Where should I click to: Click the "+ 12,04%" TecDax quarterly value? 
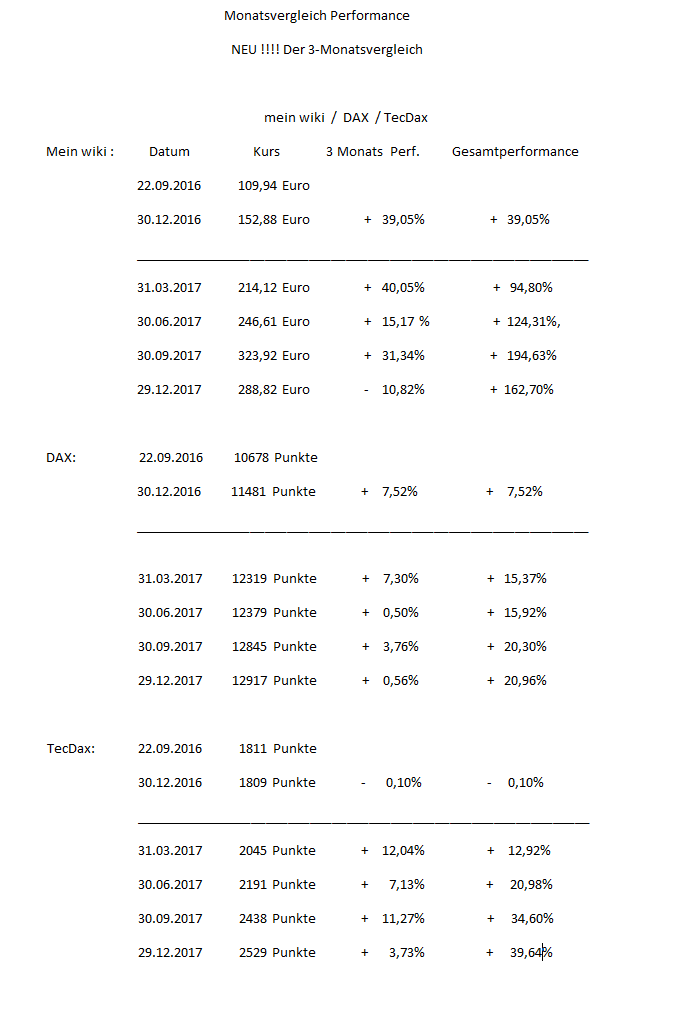pos(393,851)
